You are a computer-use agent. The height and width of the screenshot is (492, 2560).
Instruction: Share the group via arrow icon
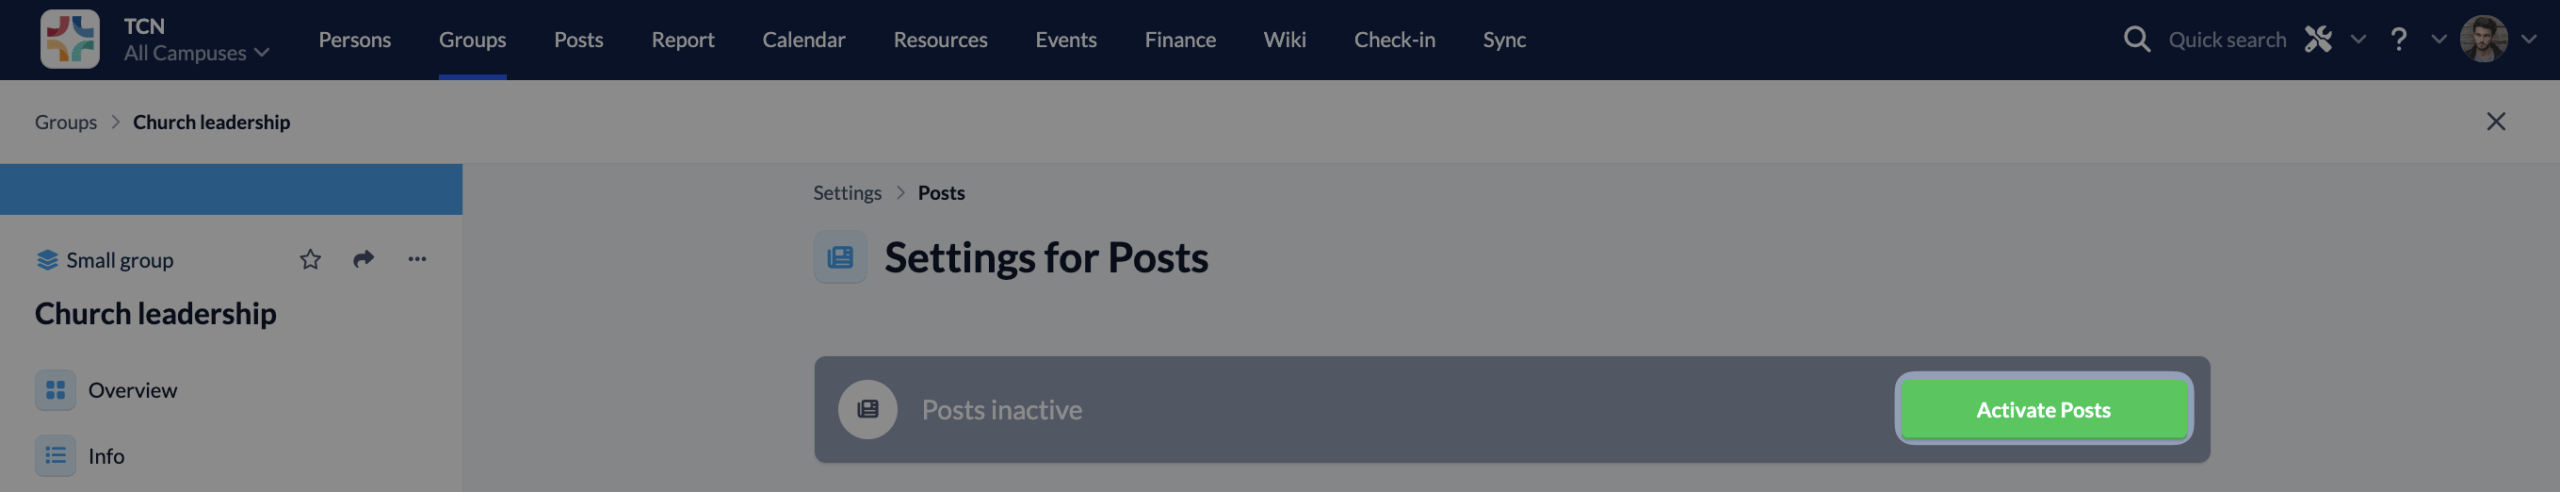[x=363, y=259]
